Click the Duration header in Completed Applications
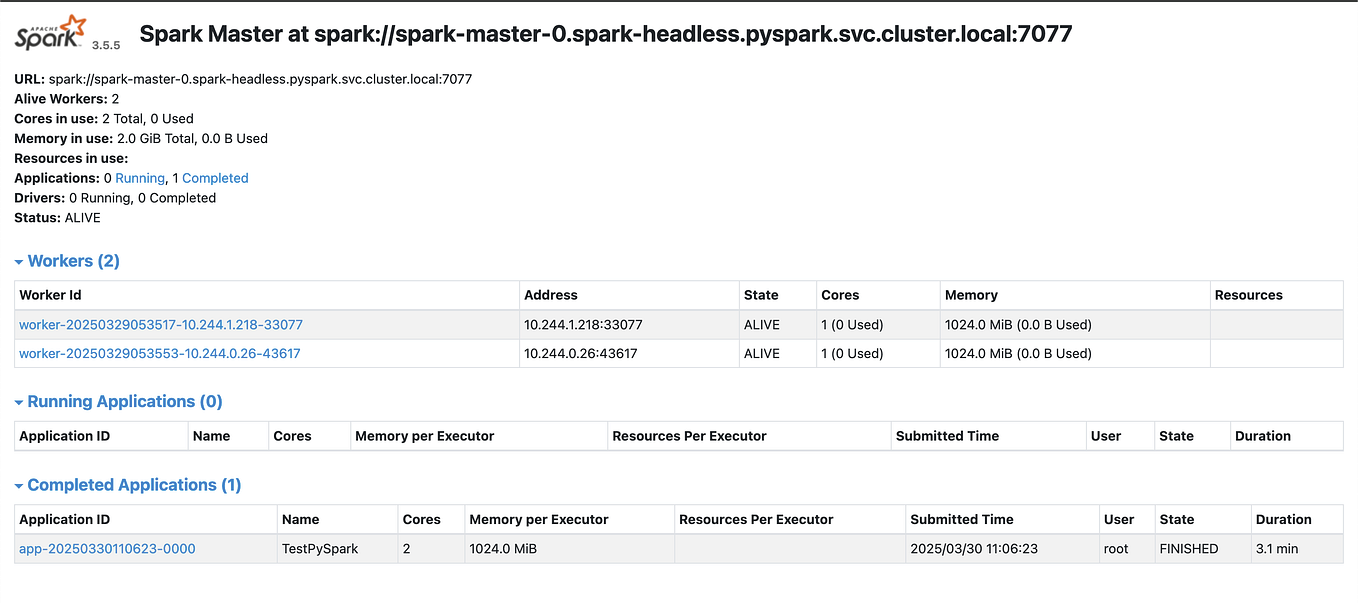 pos(1284,519)
